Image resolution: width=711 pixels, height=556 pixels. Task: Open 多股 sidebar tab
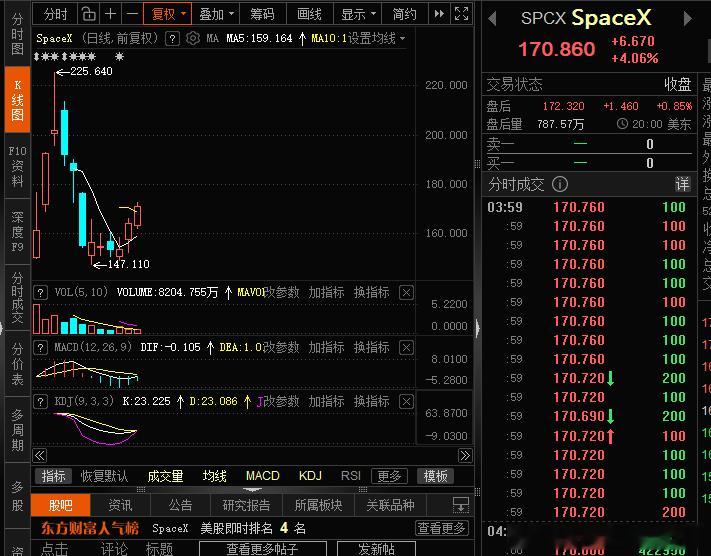point(17,496)
